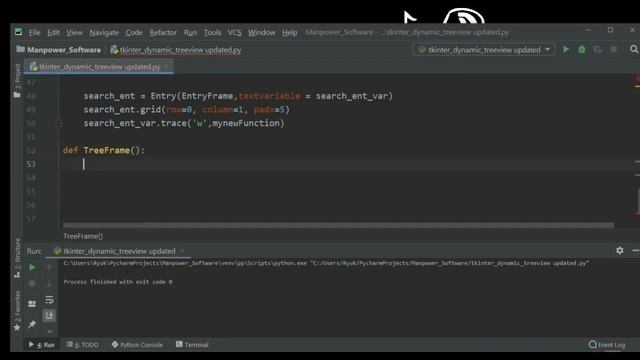Image resolution: width=640 pixels, height=360 pixels.
Task: Rerun the script in Run panel
Action: (x=32, y=268)
